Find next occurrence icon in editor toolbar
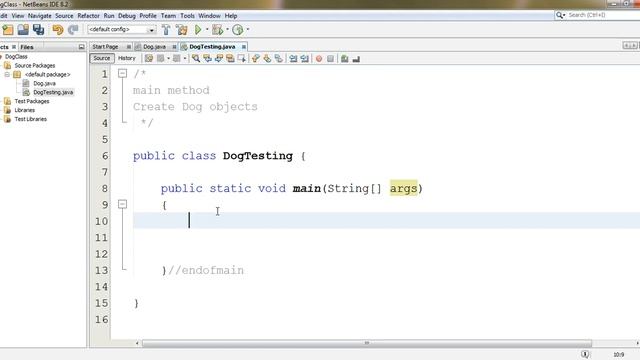 pyautogui.click(x=219, y=59)
